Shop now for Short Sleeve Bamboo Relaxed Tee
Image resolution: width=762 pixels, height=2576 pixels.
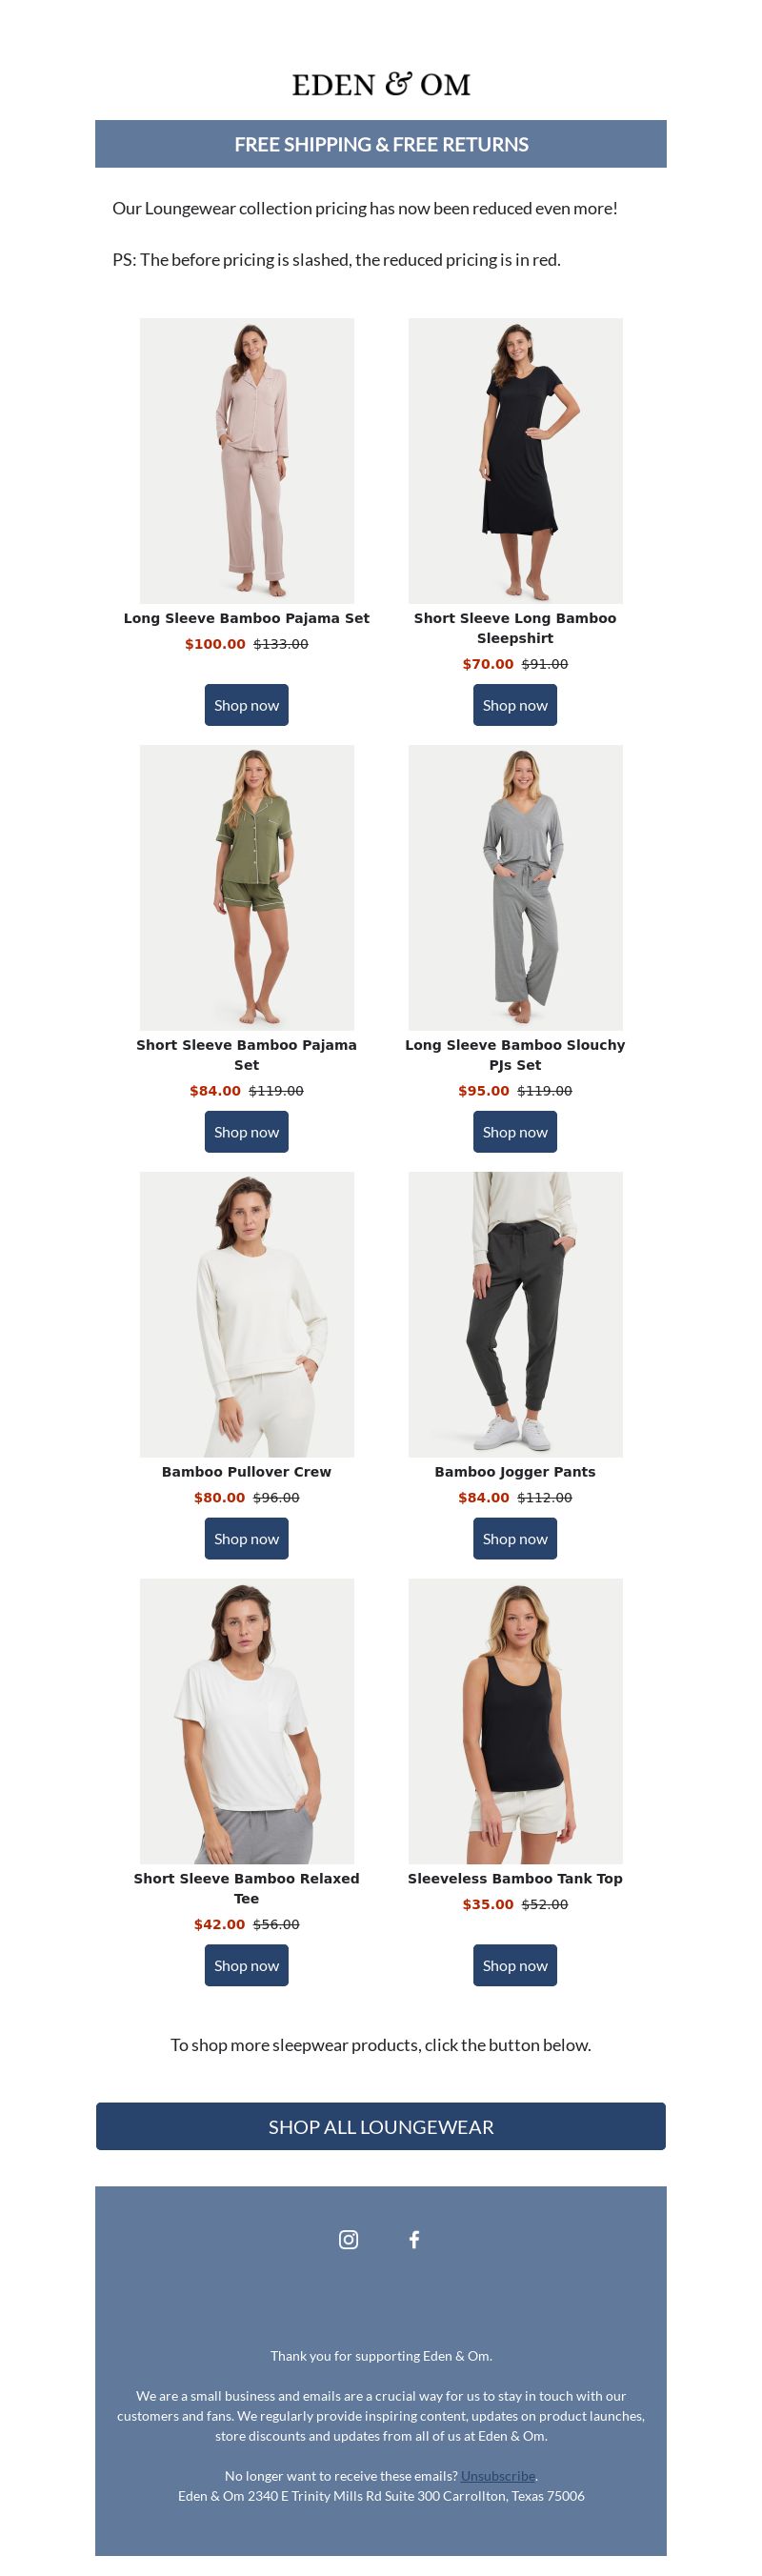[x=246, y=1965]
